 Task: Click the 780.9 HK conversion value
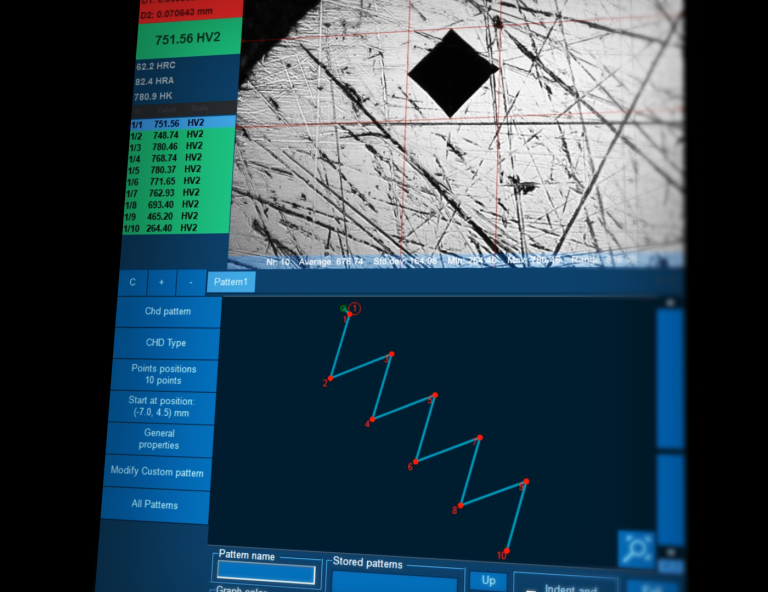[153, 96]
